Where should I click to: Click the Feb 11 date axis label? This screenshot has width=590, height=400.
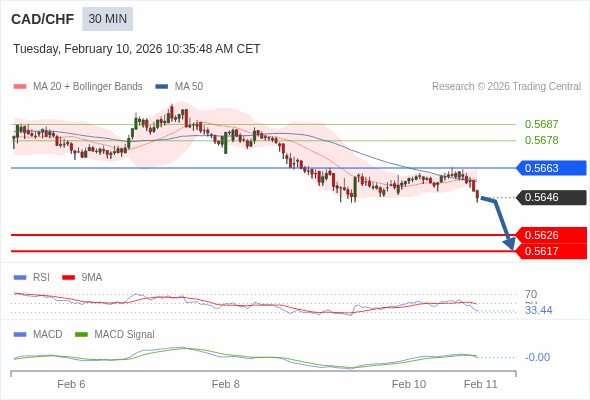481,384
